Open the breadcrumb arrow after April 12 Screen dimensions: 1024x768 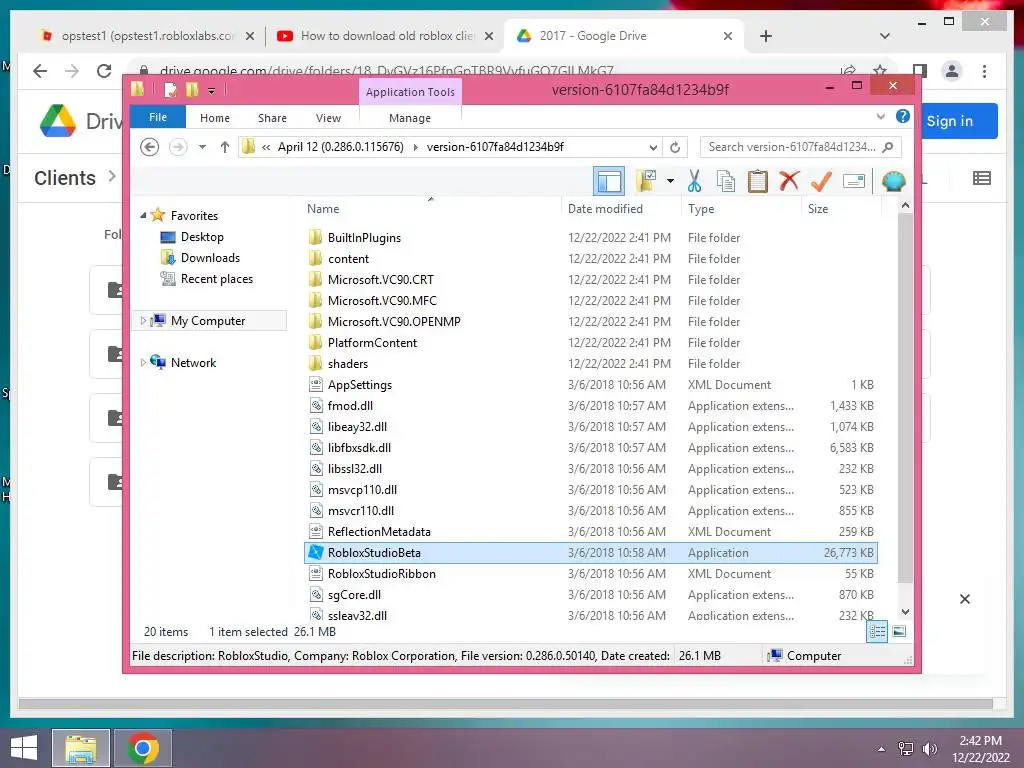click(x=415, y=147)
